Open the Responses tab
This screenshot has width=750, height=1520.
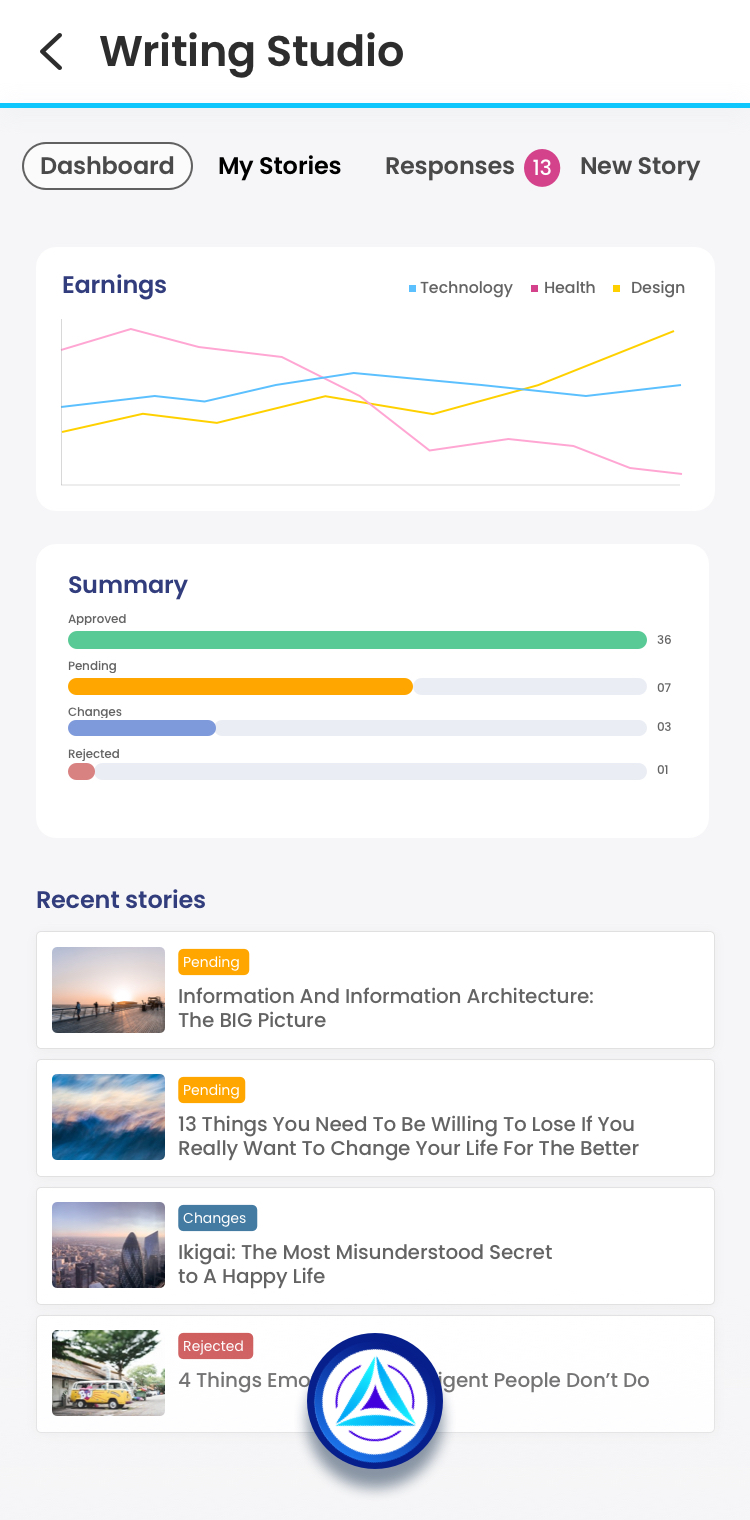tap(449, 166)
